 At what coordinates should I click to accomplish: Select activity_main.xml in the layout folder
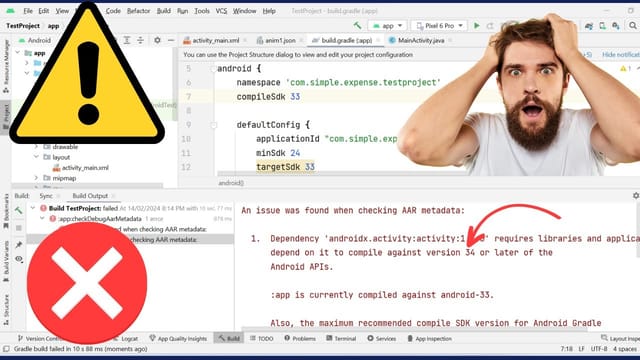coord(81,168)
